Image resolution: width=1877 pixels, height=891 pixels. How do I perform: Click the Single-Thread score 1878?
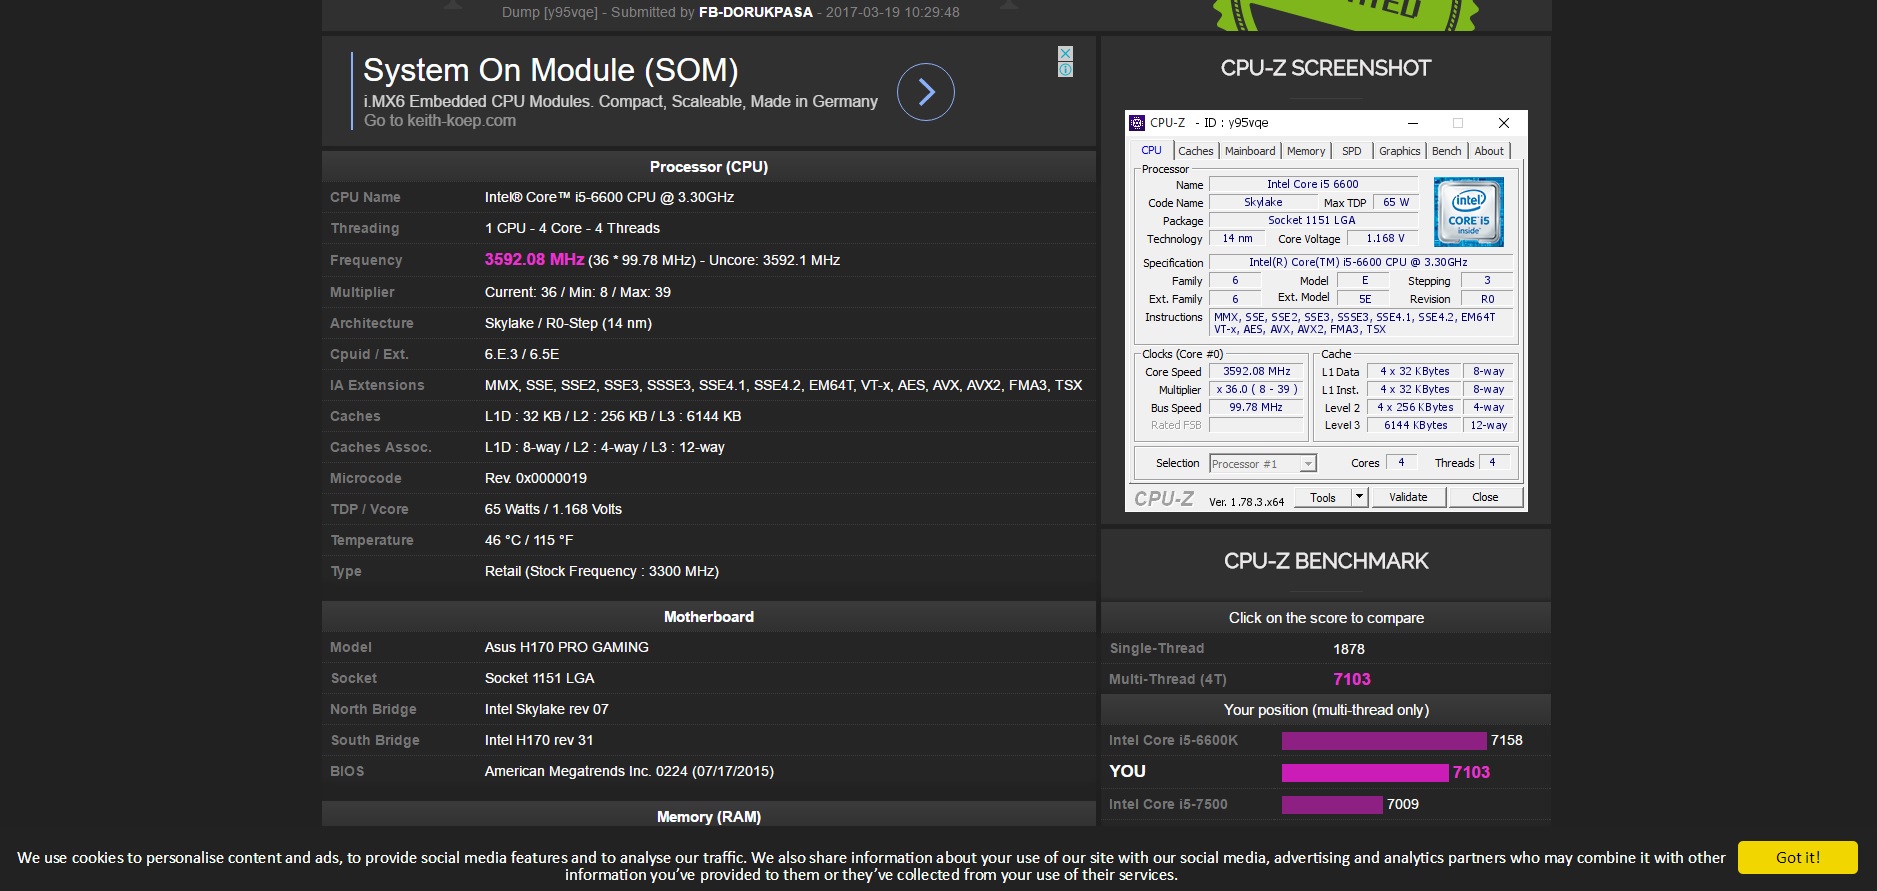coord(1349,649)
